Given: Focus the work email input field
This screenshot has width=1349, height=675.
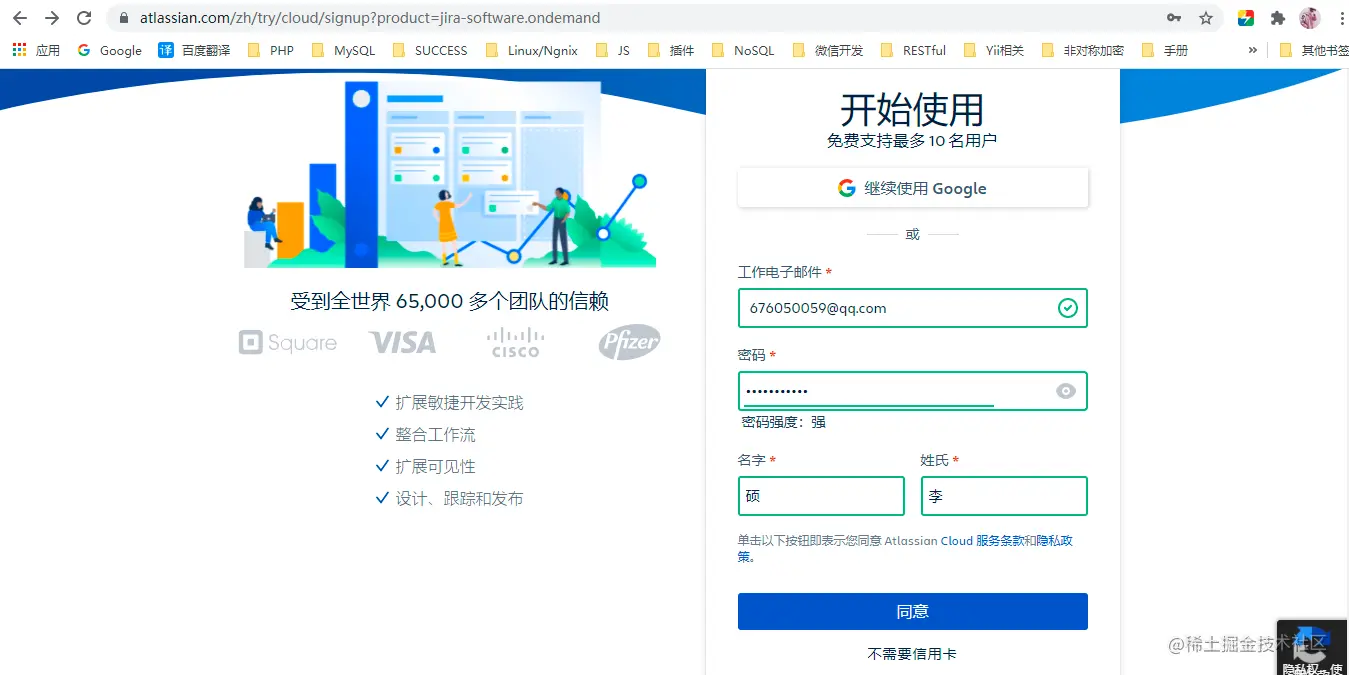Looking at the screenshot, I should (913, 308).
